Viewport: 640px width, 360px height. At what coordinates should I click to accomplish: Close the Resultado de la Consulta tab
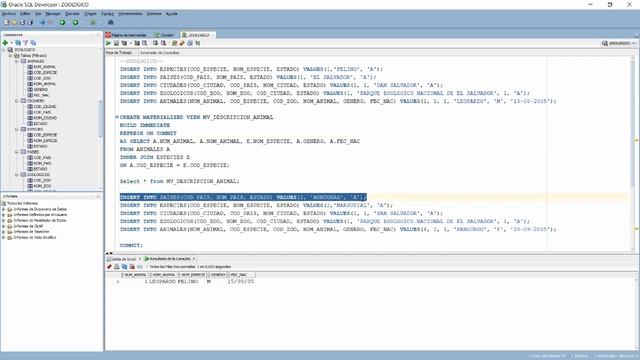194,259
